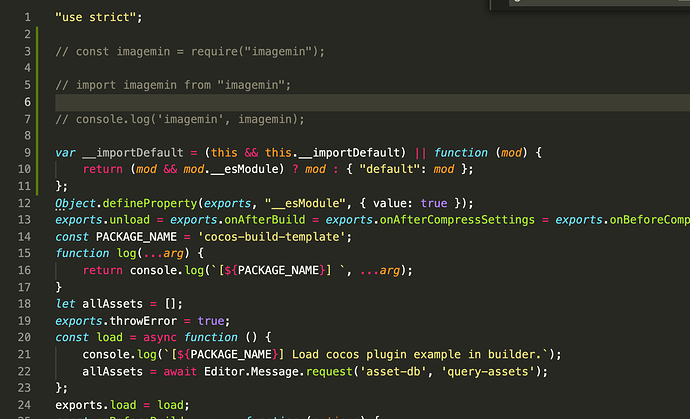The width and height of the screenshot is (690, 419).
Task: Click the return keyword on line 16
Action: coord(103,270)
